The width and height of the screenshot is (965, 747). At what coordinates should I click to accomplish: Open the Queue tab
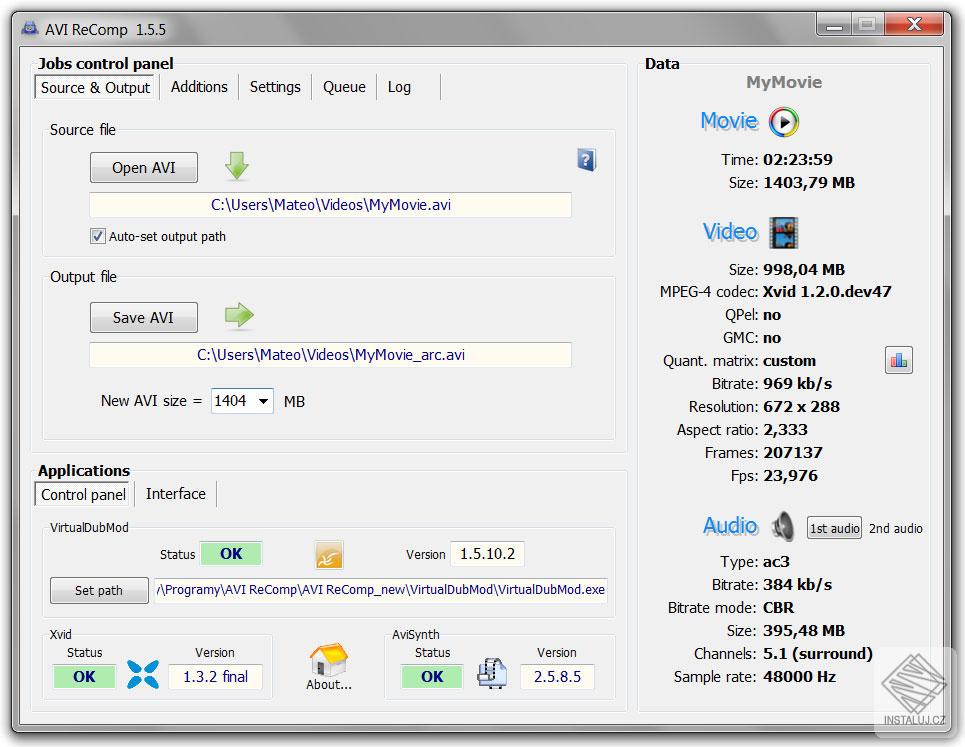[344, 87]
